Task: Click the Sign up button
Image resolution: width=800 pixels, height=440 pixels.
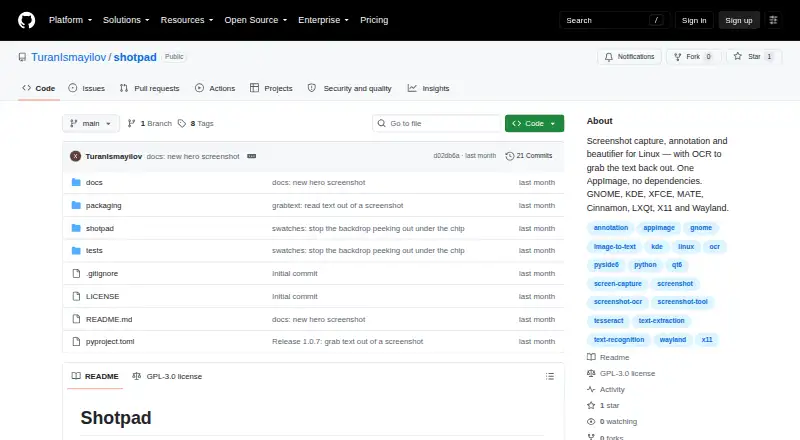Action: coord(739,20)
